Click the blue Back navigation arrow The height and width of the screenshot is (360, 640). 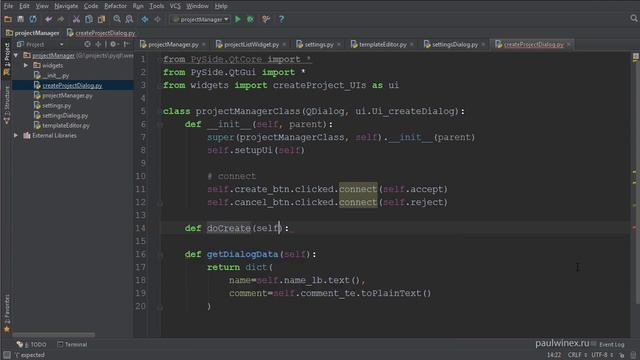click(x=145, y=19)
